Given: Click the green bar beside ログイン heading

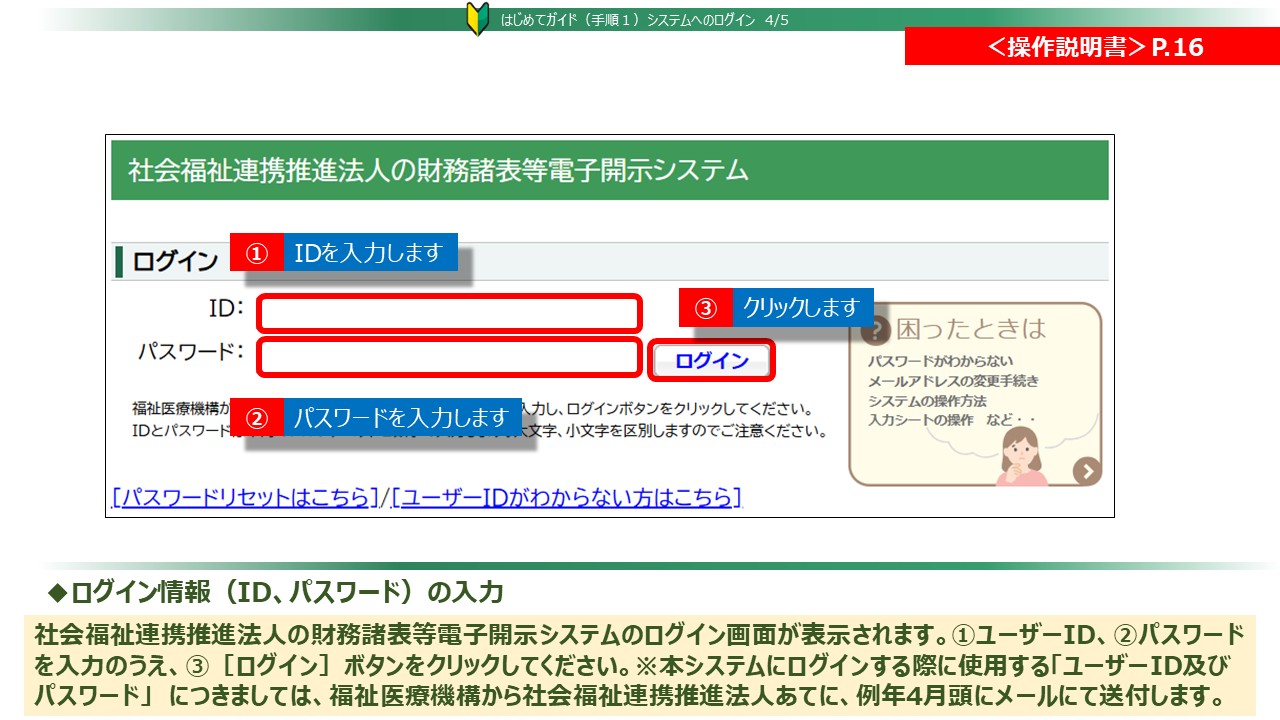Looking at the screenshot, I should pyautogui.click(x=120, y=262).
